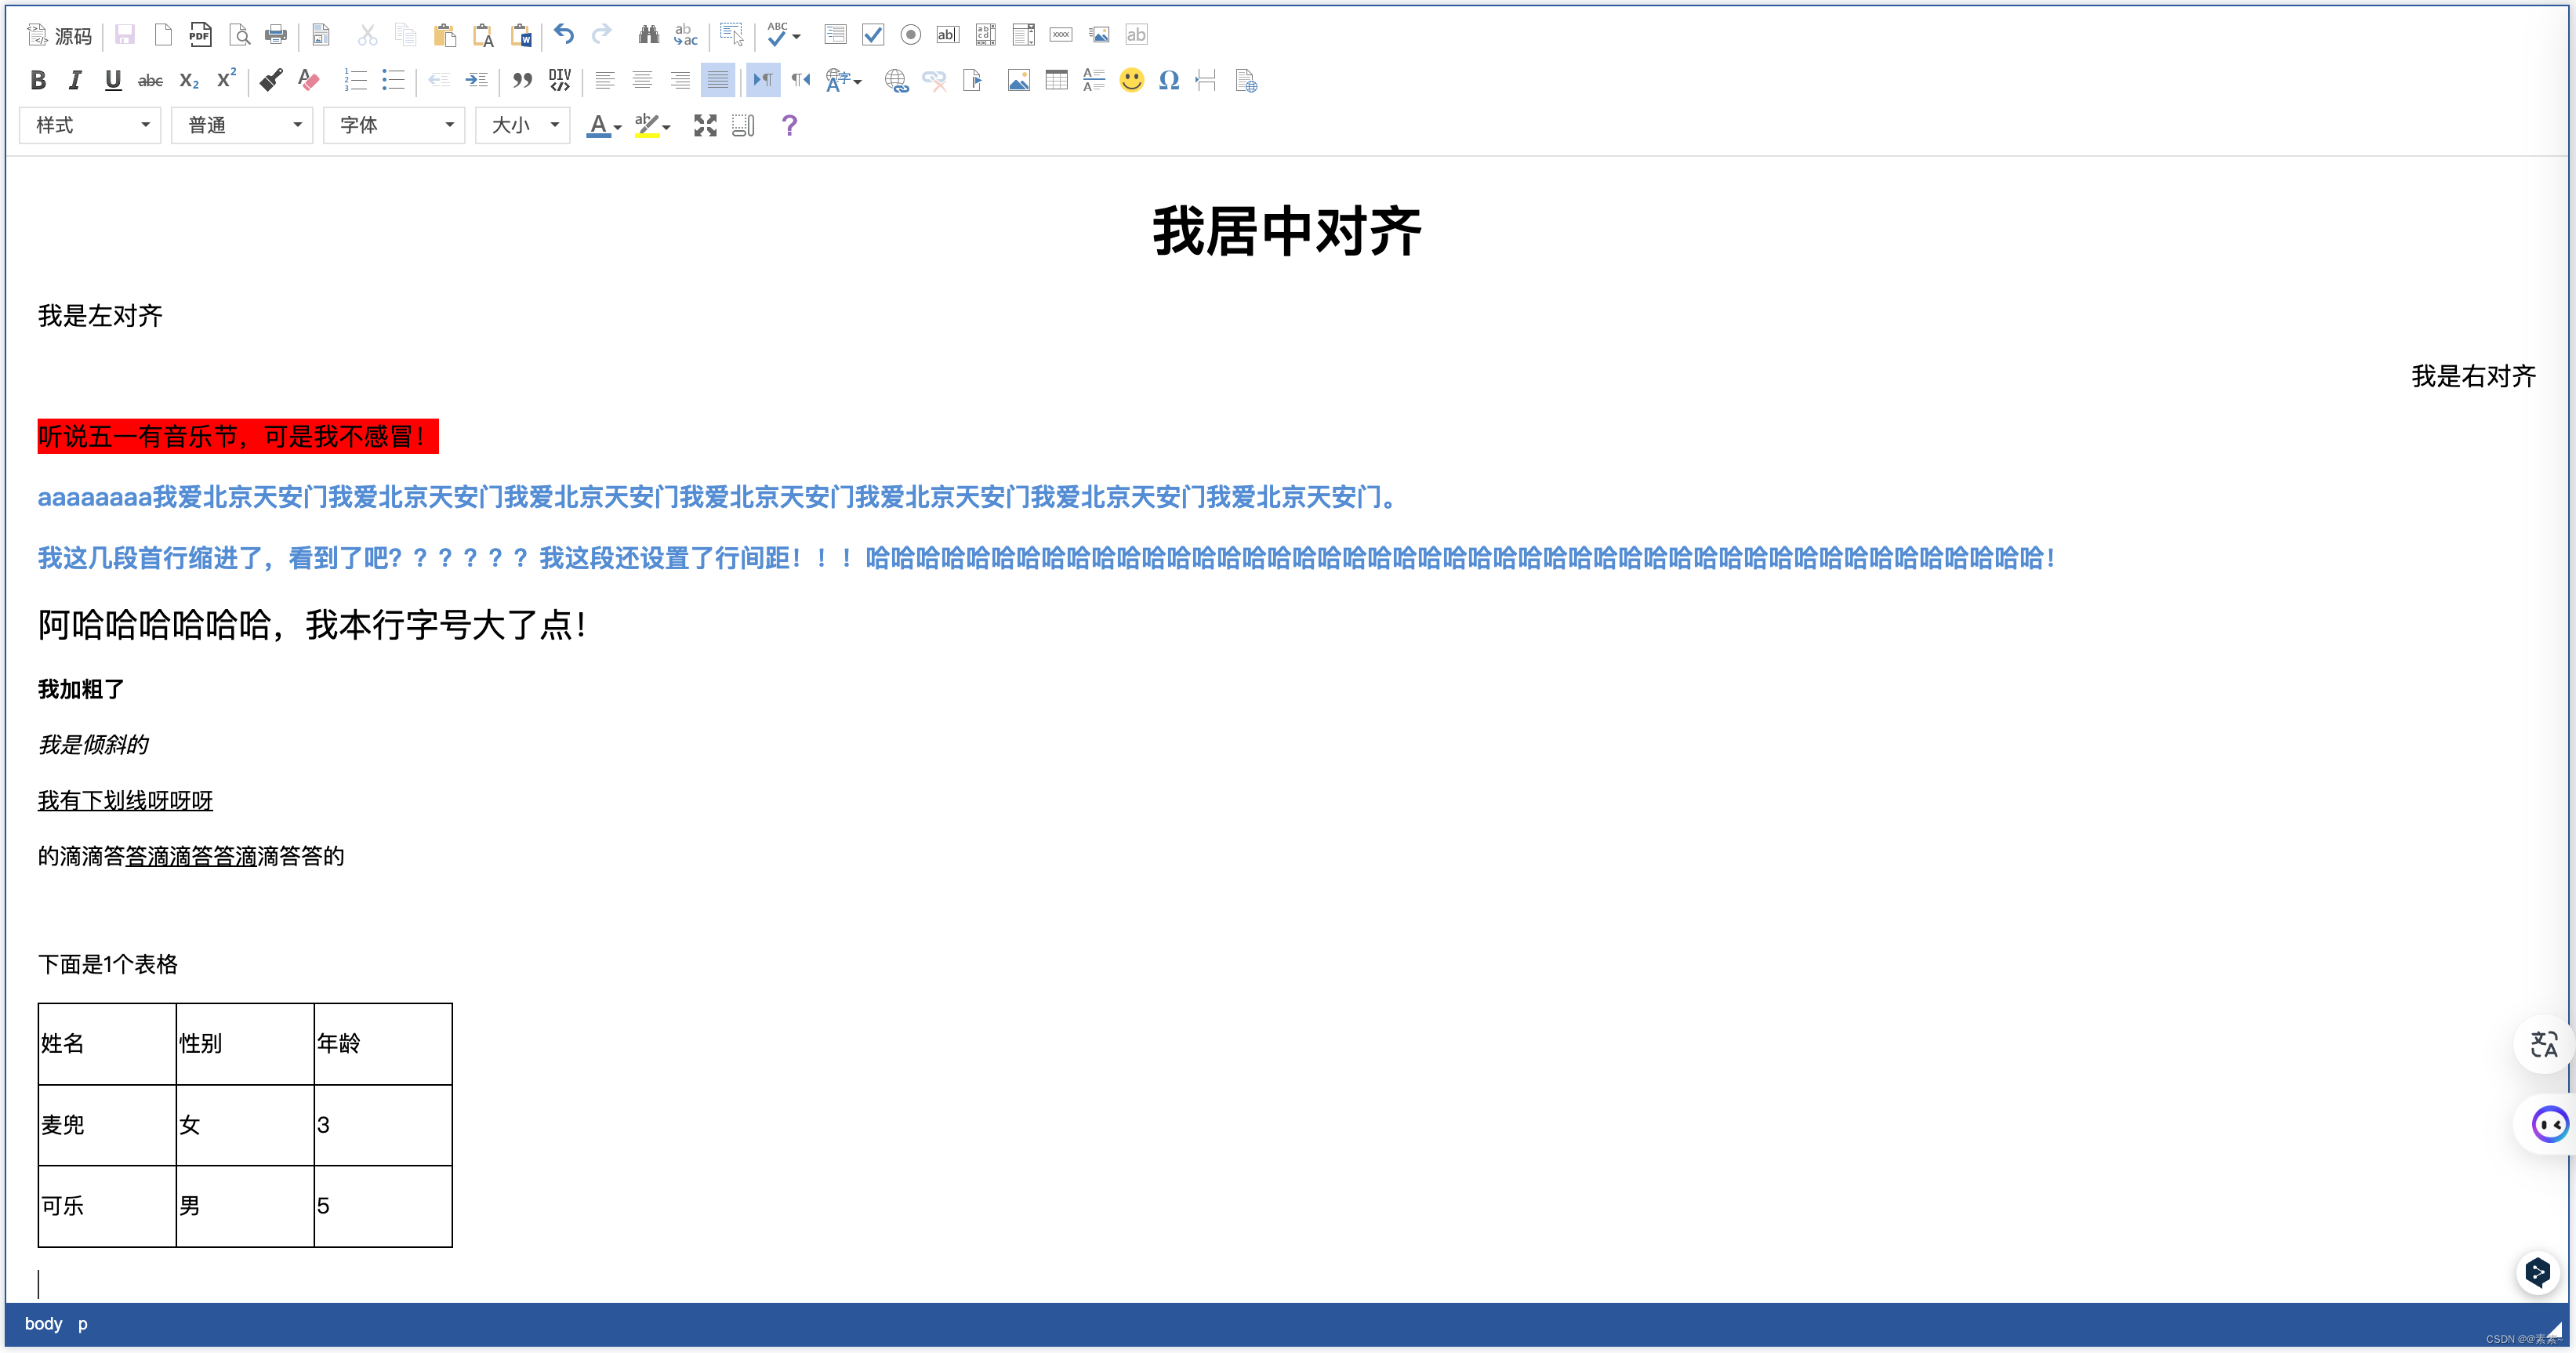Paste from Word
Screen dimensions: 2576x1353
point(521,35)
